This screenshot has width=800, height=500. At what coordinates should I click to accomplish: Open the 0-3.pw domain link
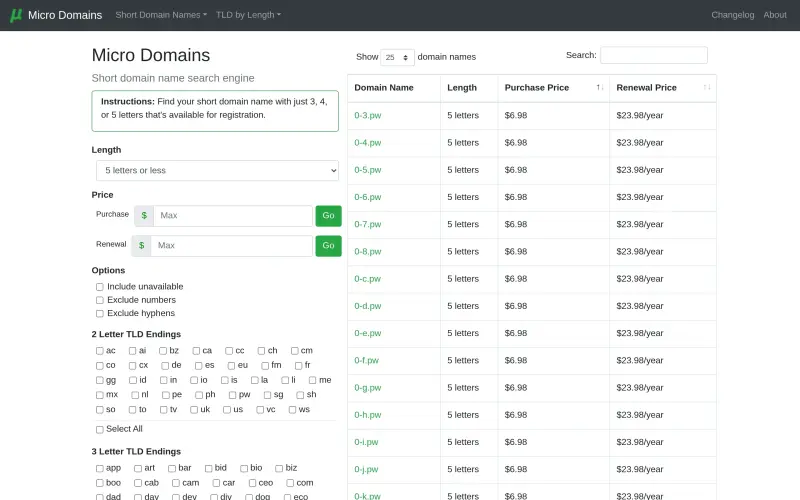coord(368,116)
